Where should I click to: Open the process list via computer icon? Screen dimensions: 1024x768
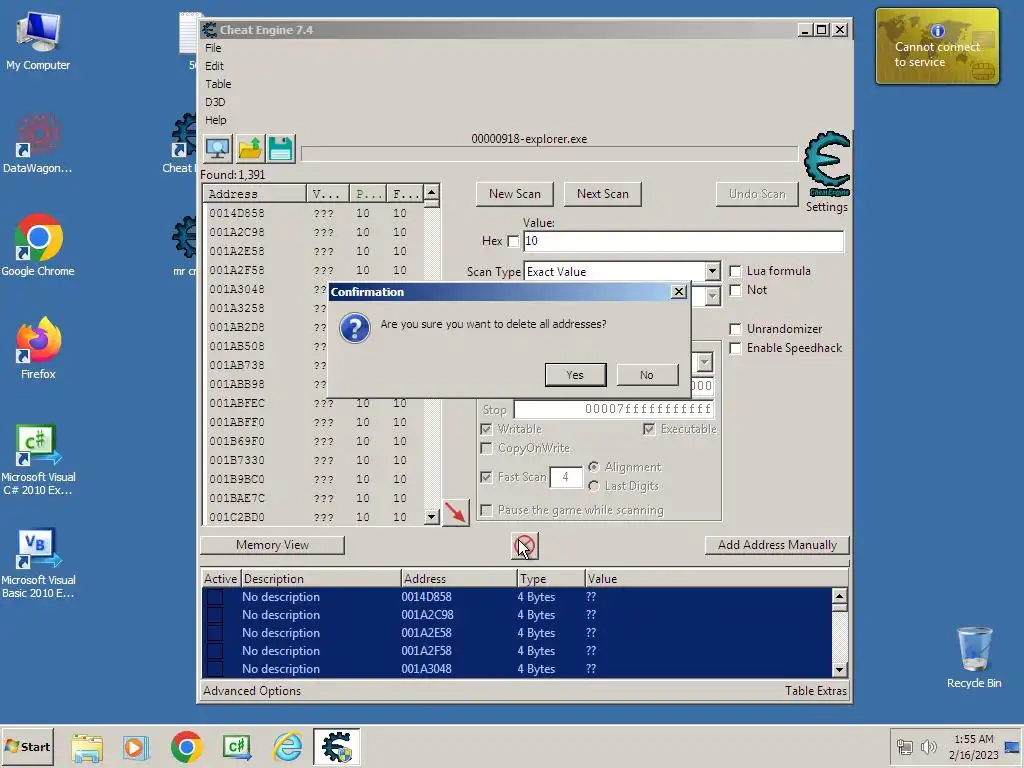tap(217, 149)
